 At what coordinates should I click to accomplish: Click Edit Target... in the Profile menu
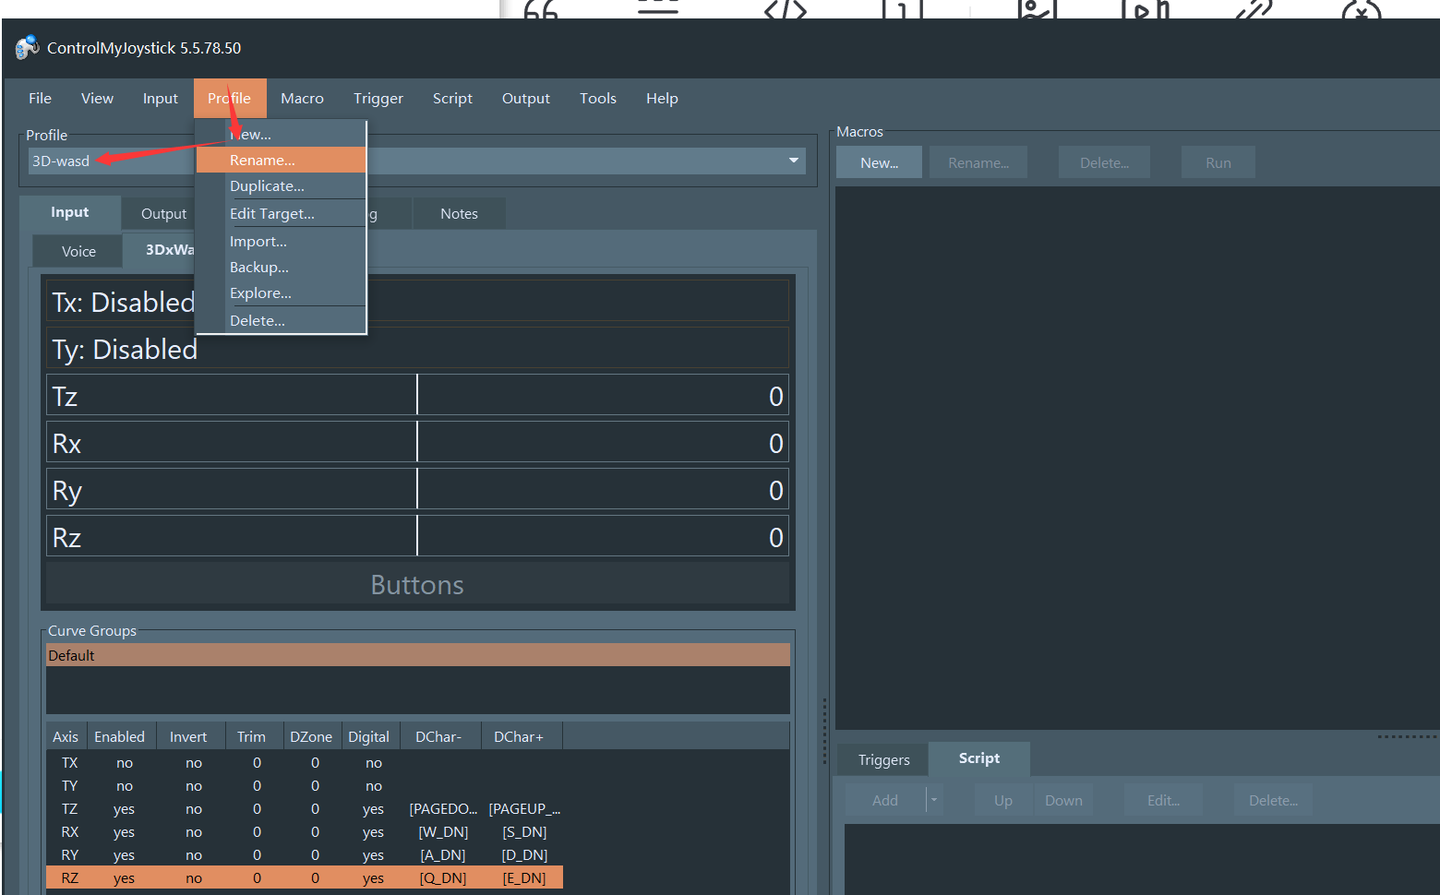[272, 213]
